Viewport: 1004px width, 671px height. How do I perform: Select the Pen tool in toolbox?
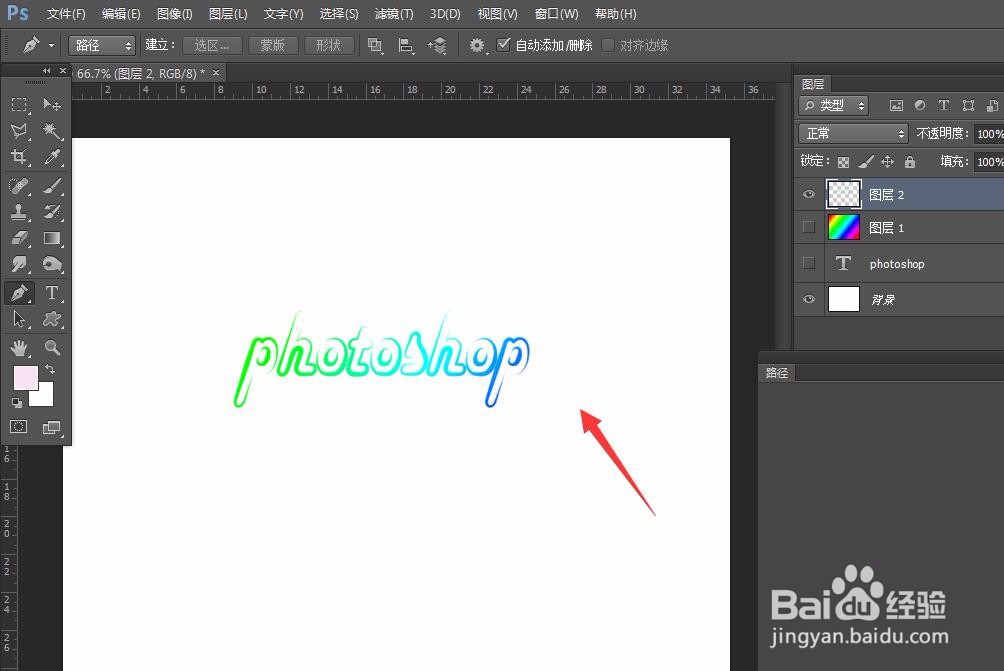point(19,293)
